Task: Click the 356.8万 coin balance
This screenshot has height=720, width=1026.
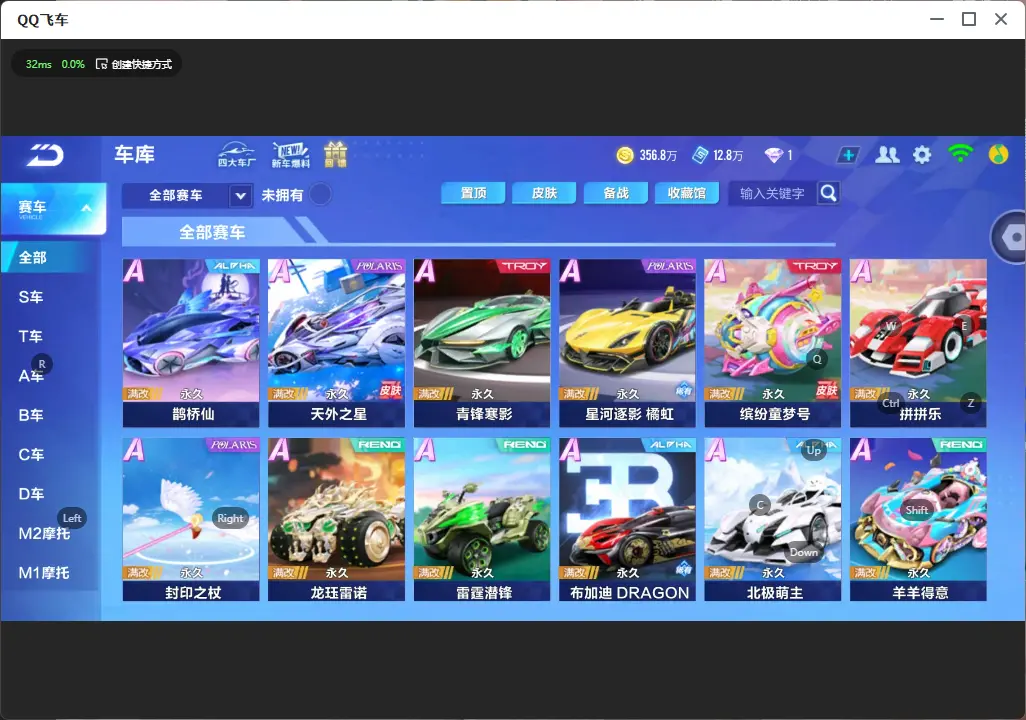Action: tap(658, 155)
